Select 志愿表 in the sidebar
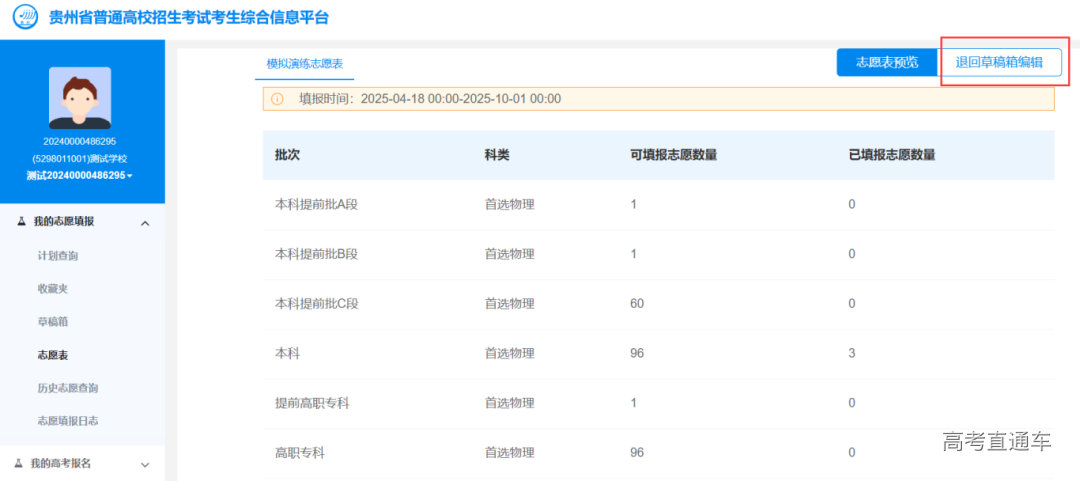This screenshot has height=481, width=1080. [x=52, y=355]
